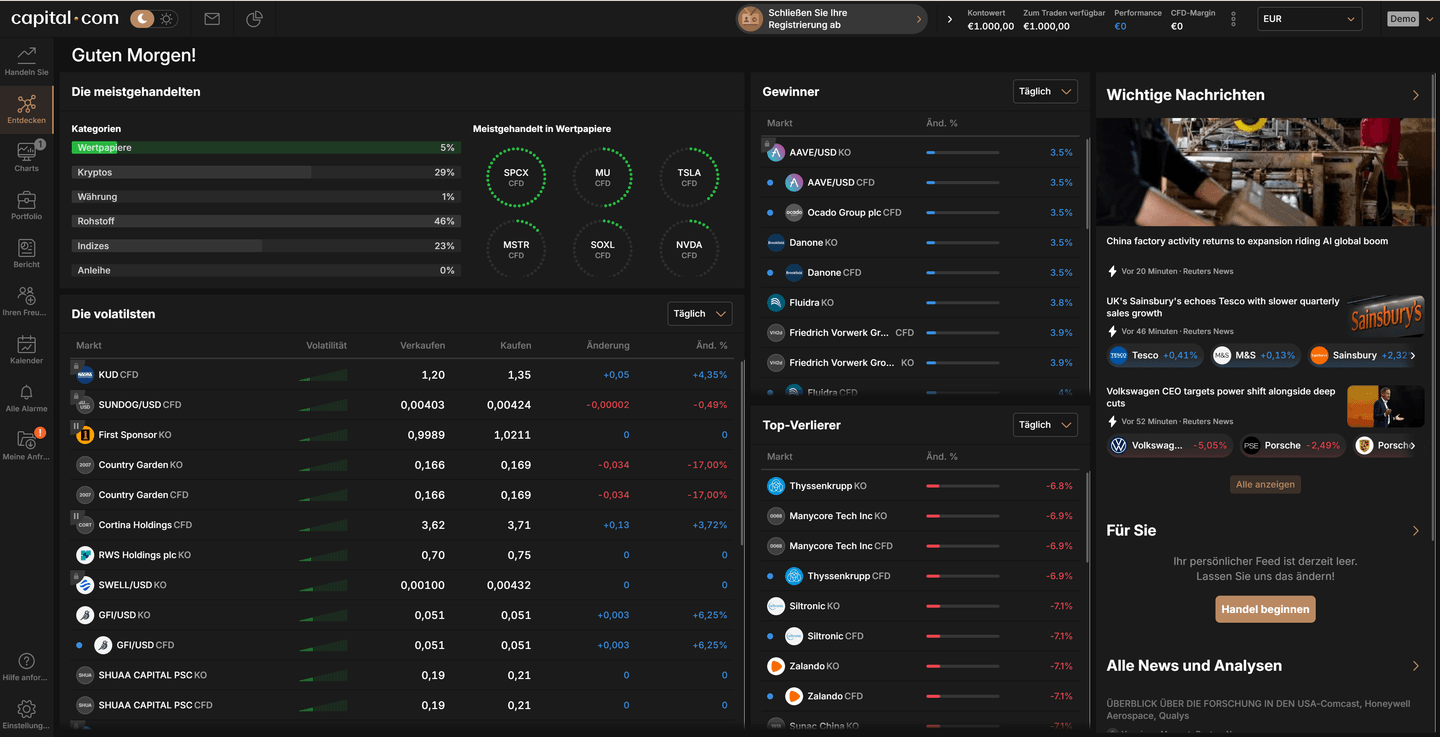
Task: Sort by the Volatilität column header
Action: click(326, 345)
